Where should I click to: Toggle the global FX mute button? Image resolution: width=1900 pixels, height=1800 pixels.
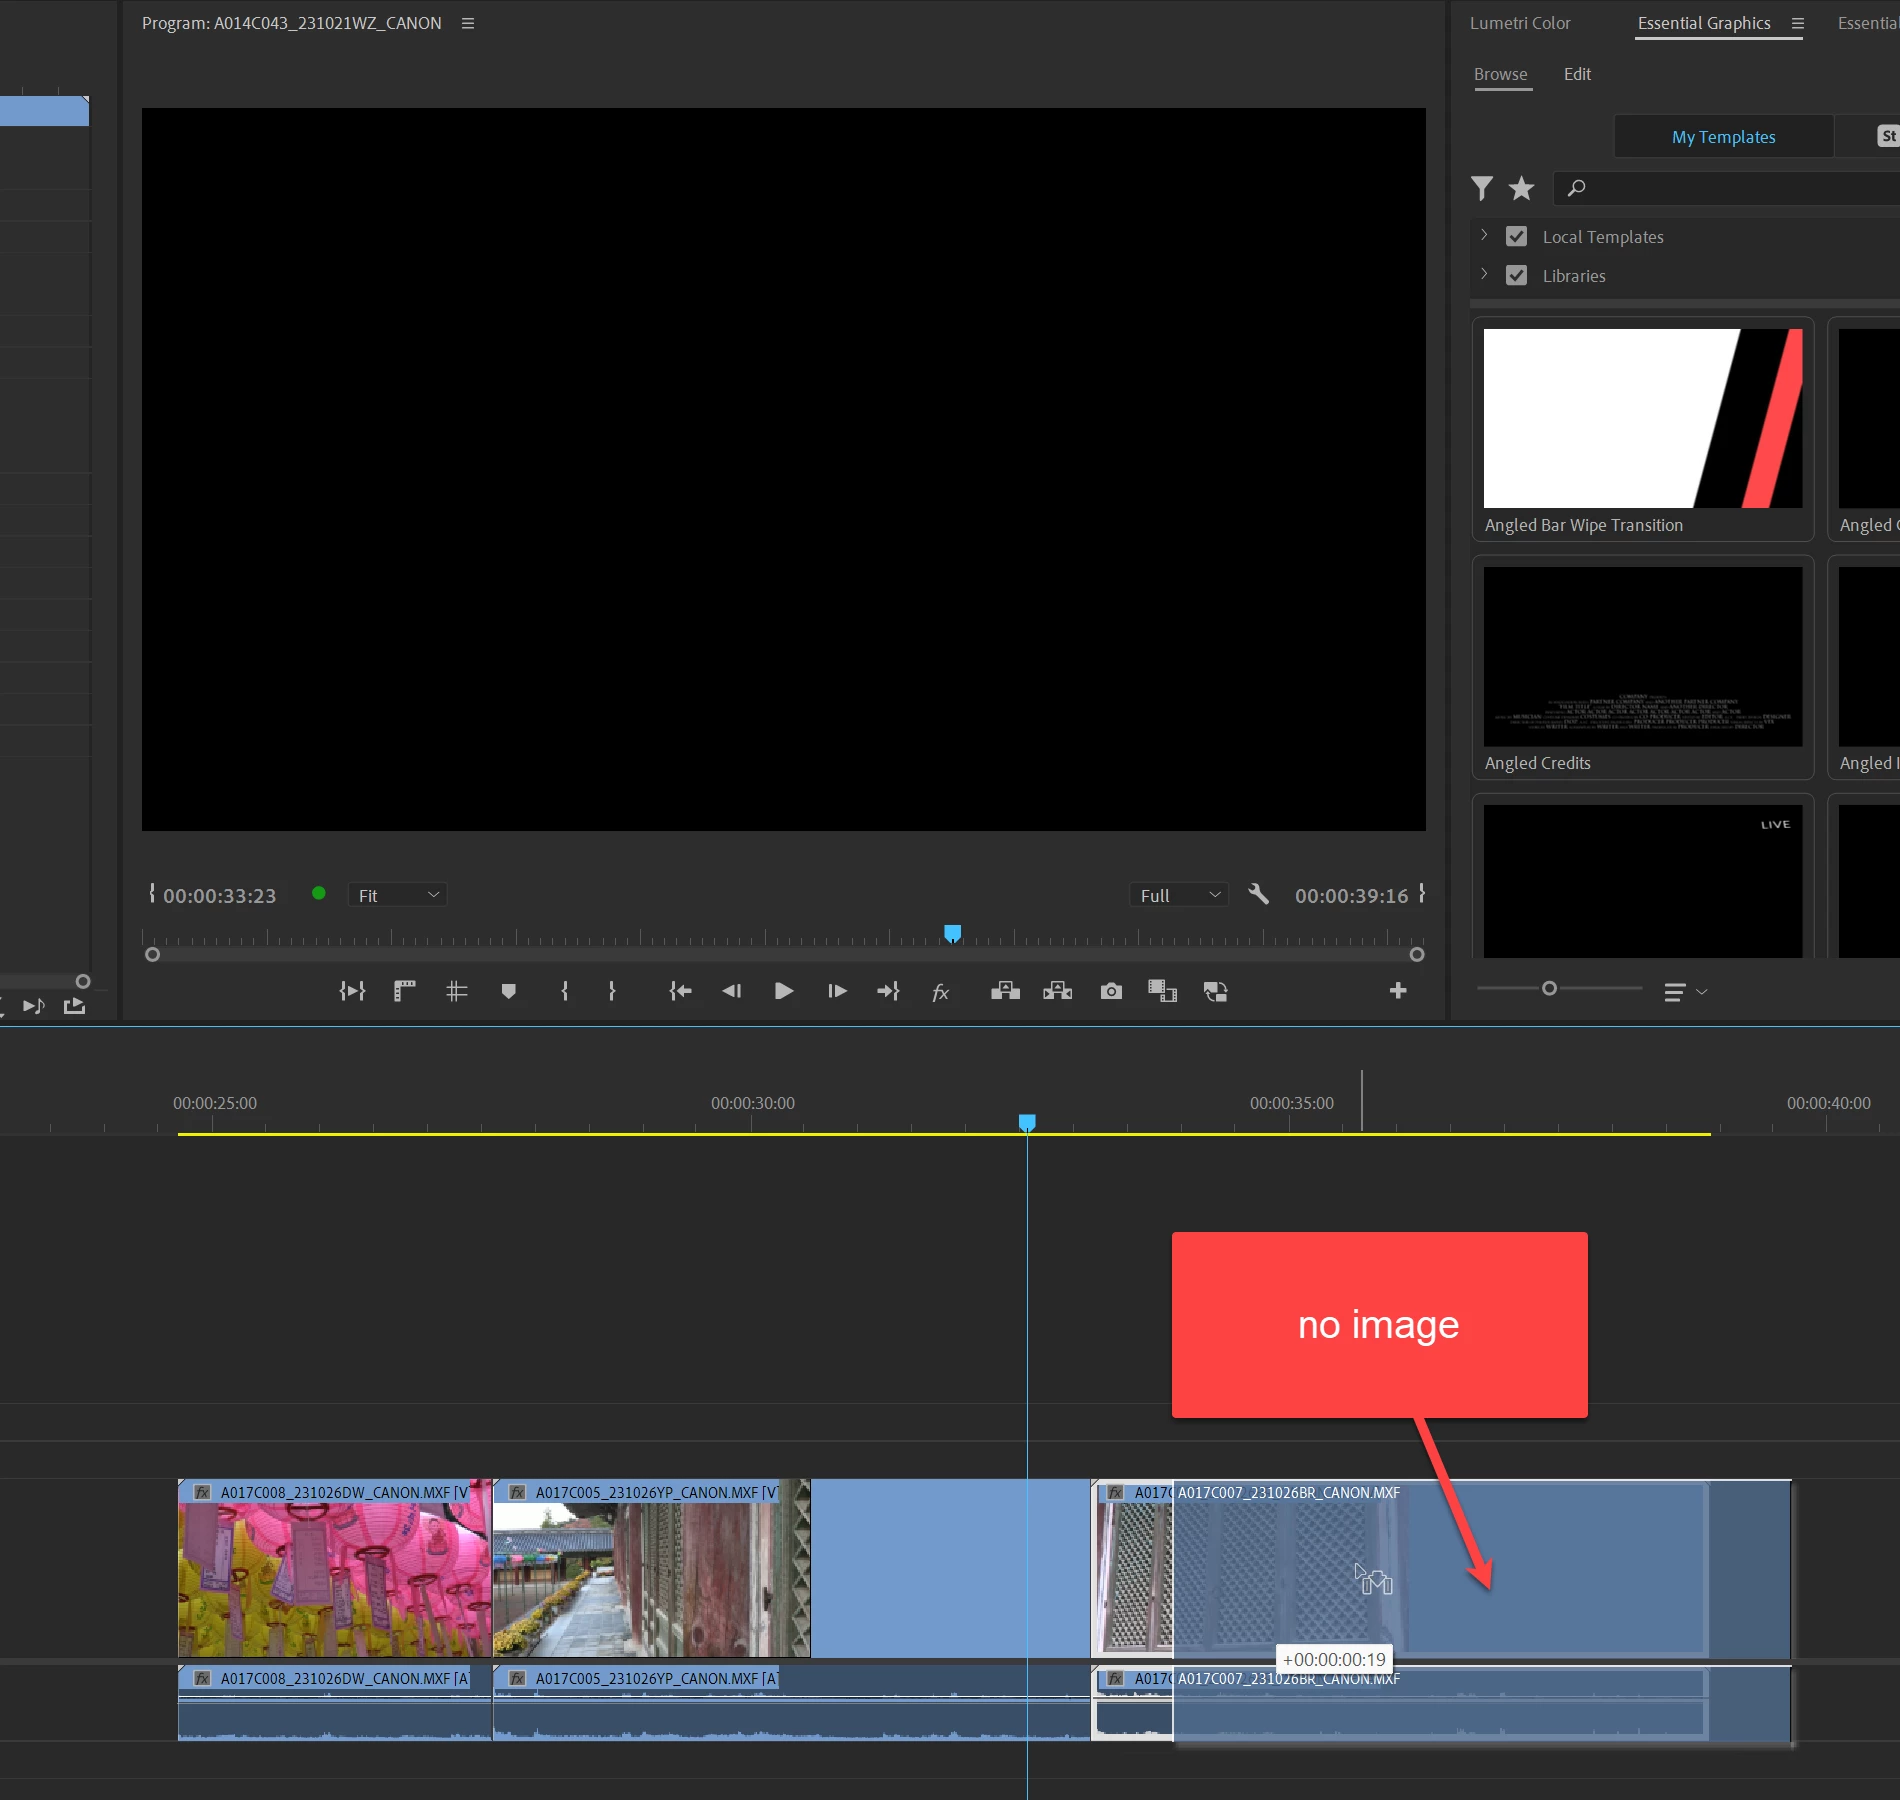point(940,992)
